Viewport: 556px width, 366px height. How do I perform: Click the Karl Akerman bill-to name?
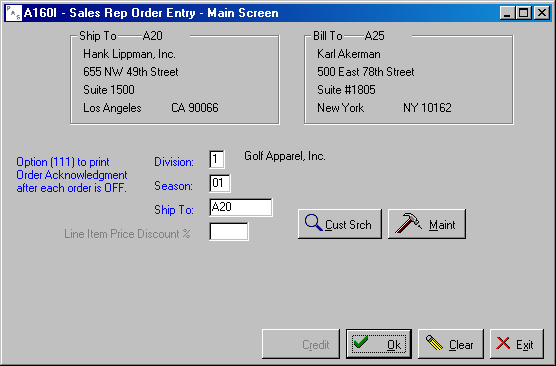tap(349, 54)
